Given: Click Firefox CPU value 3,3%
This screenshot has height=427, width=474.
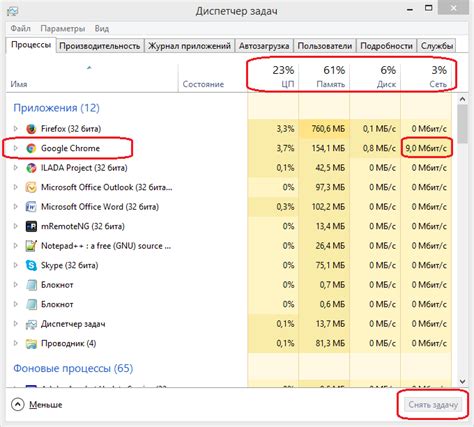Looking at the screenshot, I should coord(285,129).
